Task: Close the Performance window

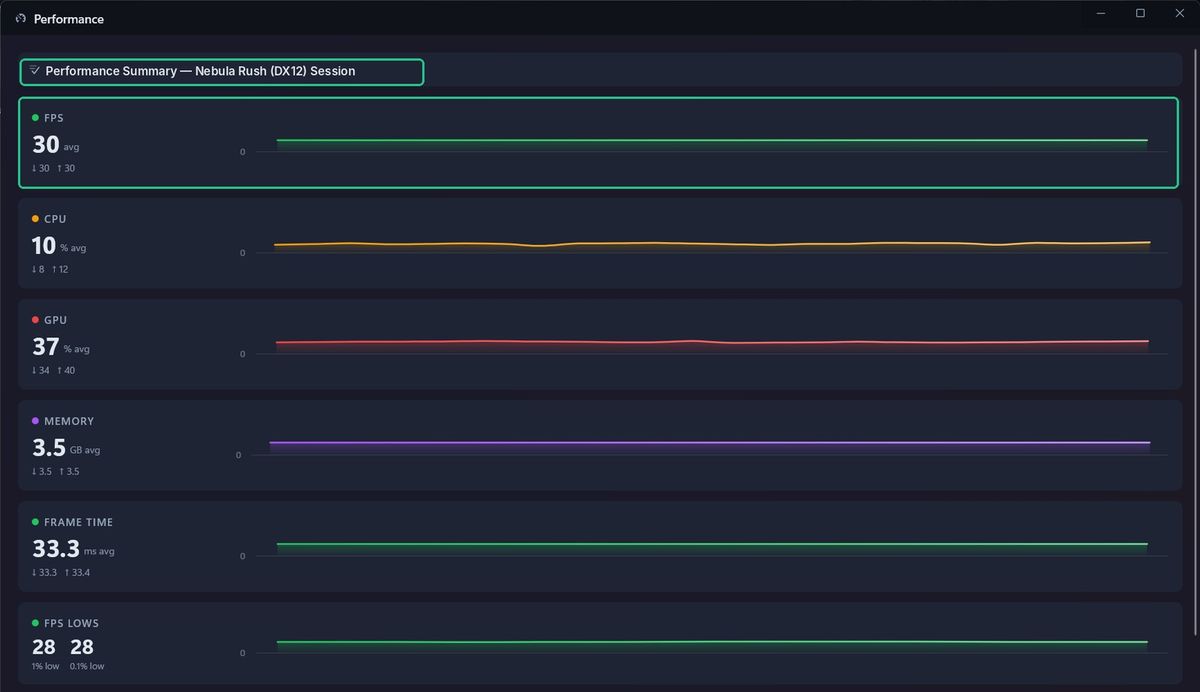Action: tap(1180, 14)
